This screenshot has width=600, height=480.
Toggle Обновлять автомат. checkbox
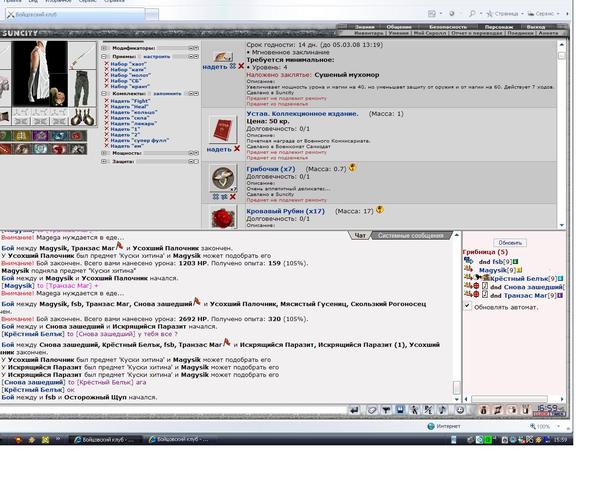467,306
